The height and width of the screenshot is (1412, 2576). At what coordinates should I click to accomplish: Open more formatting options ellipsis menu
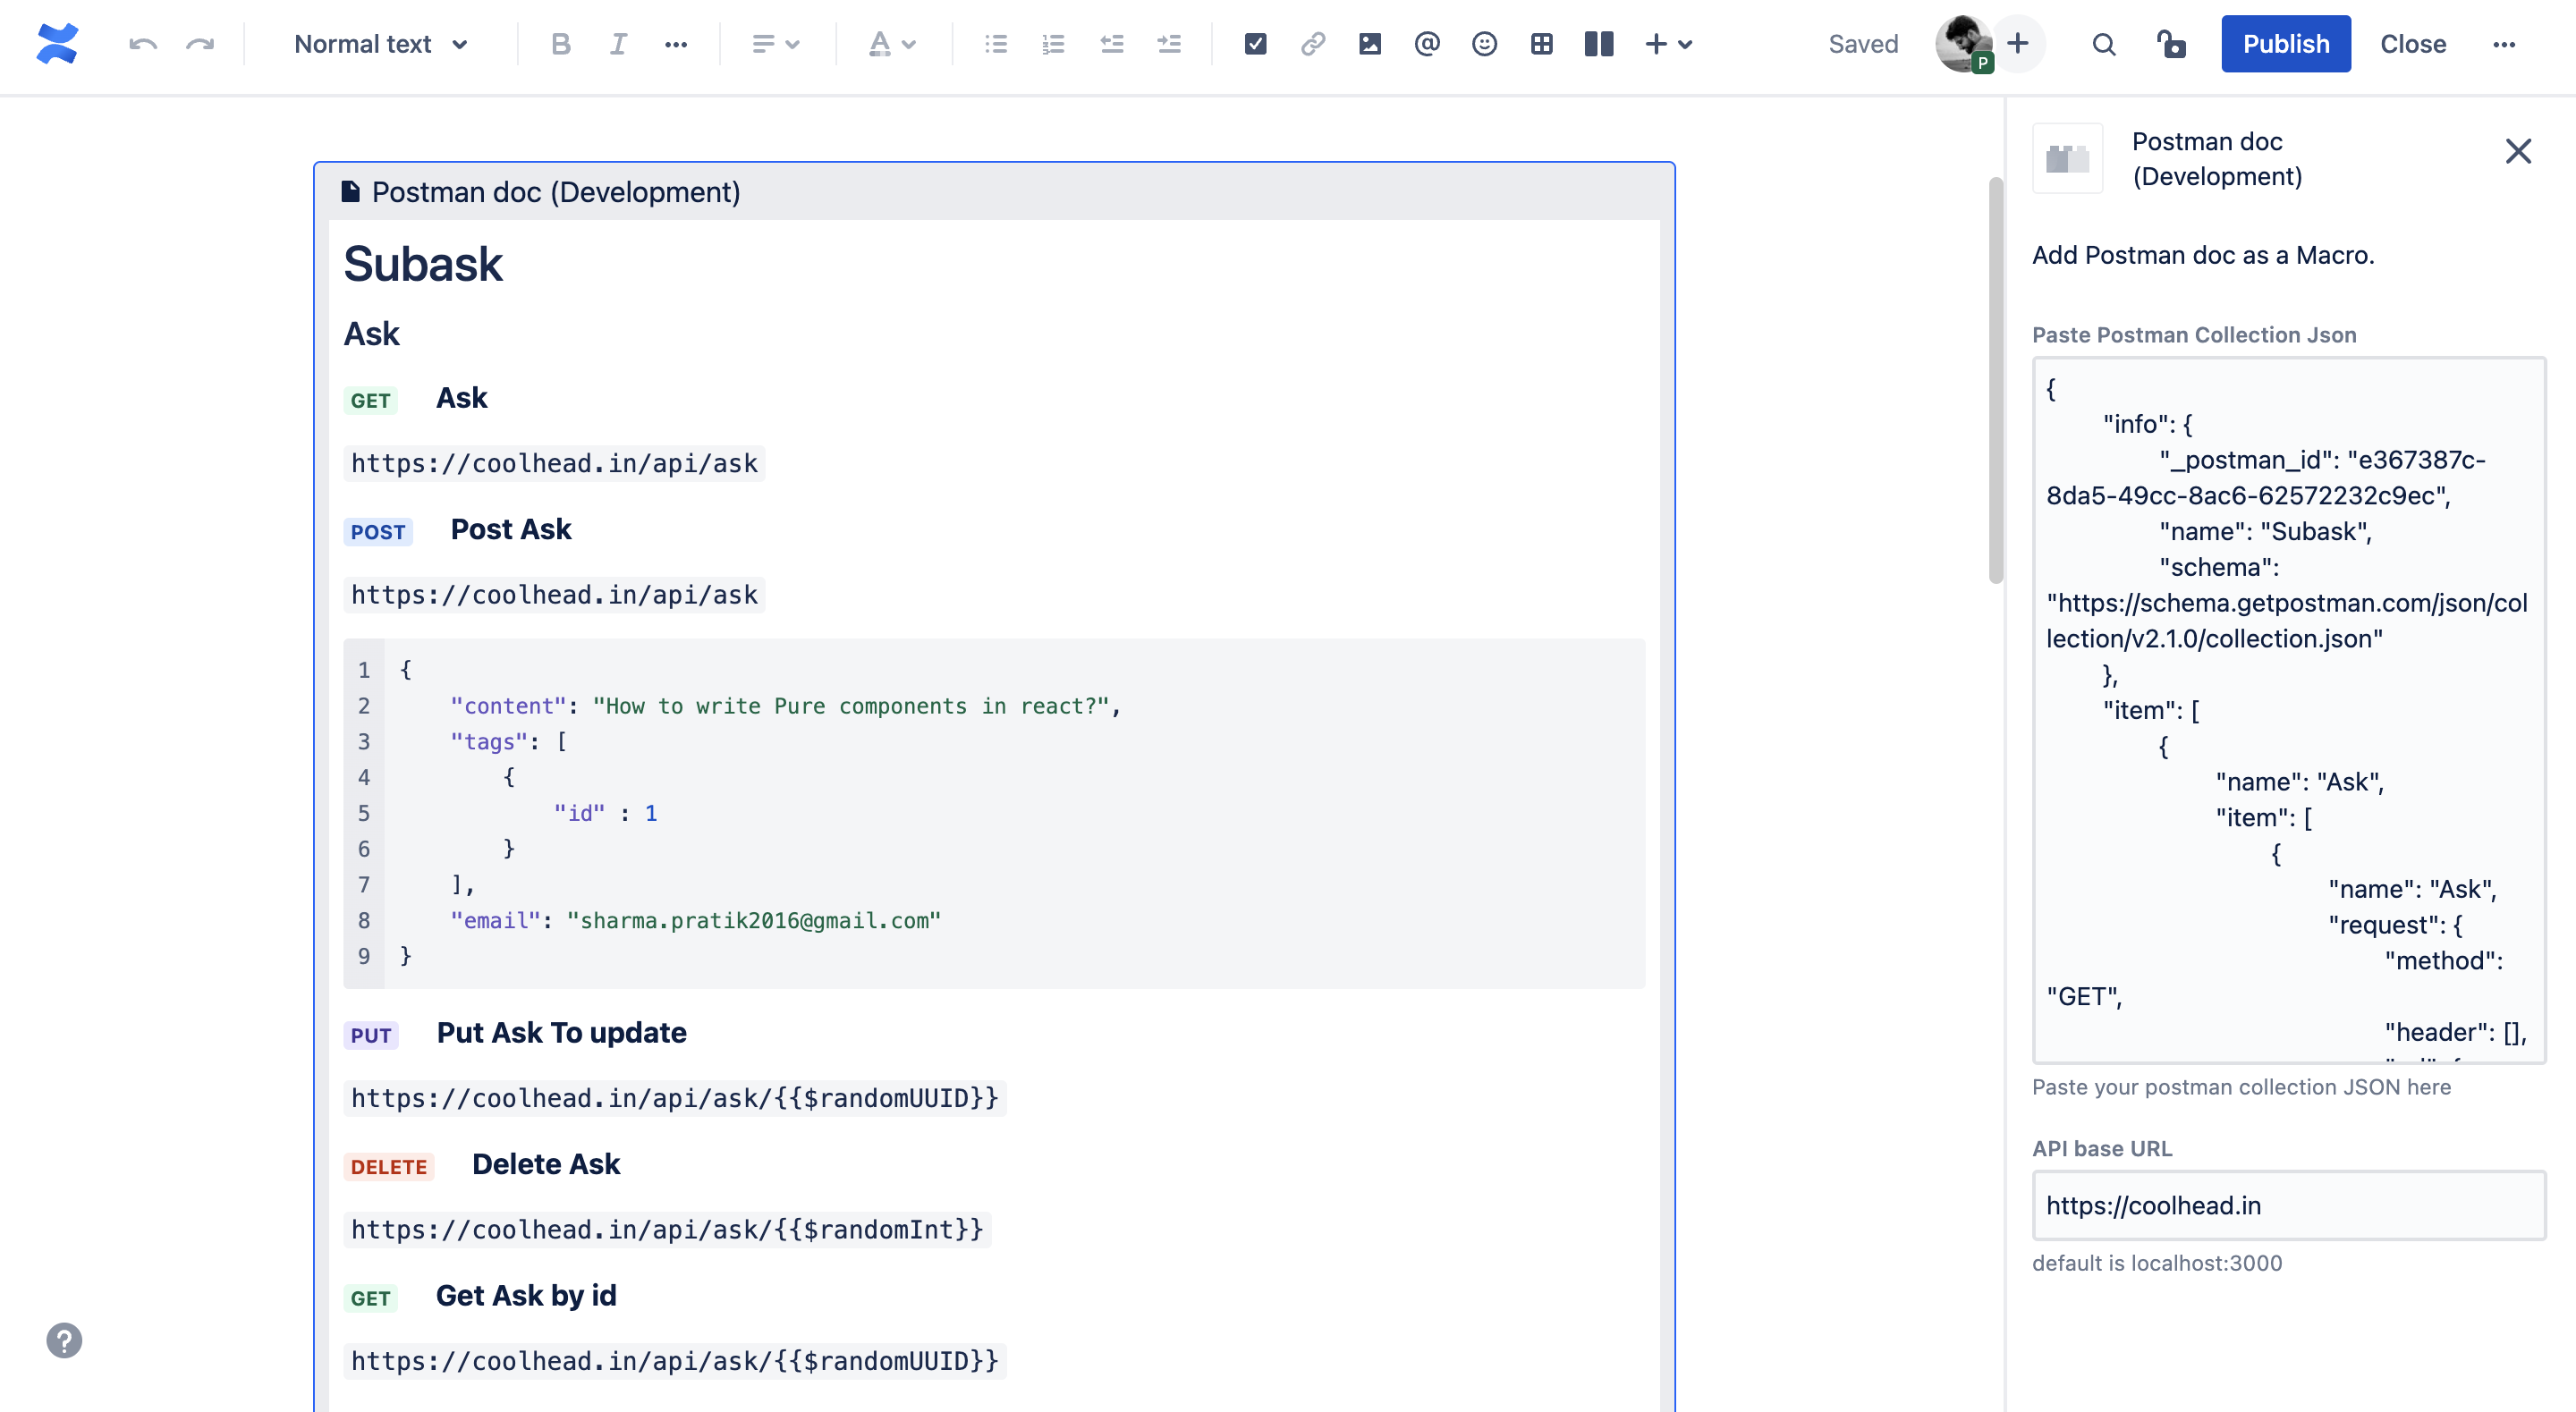click(x=676, y=44)
